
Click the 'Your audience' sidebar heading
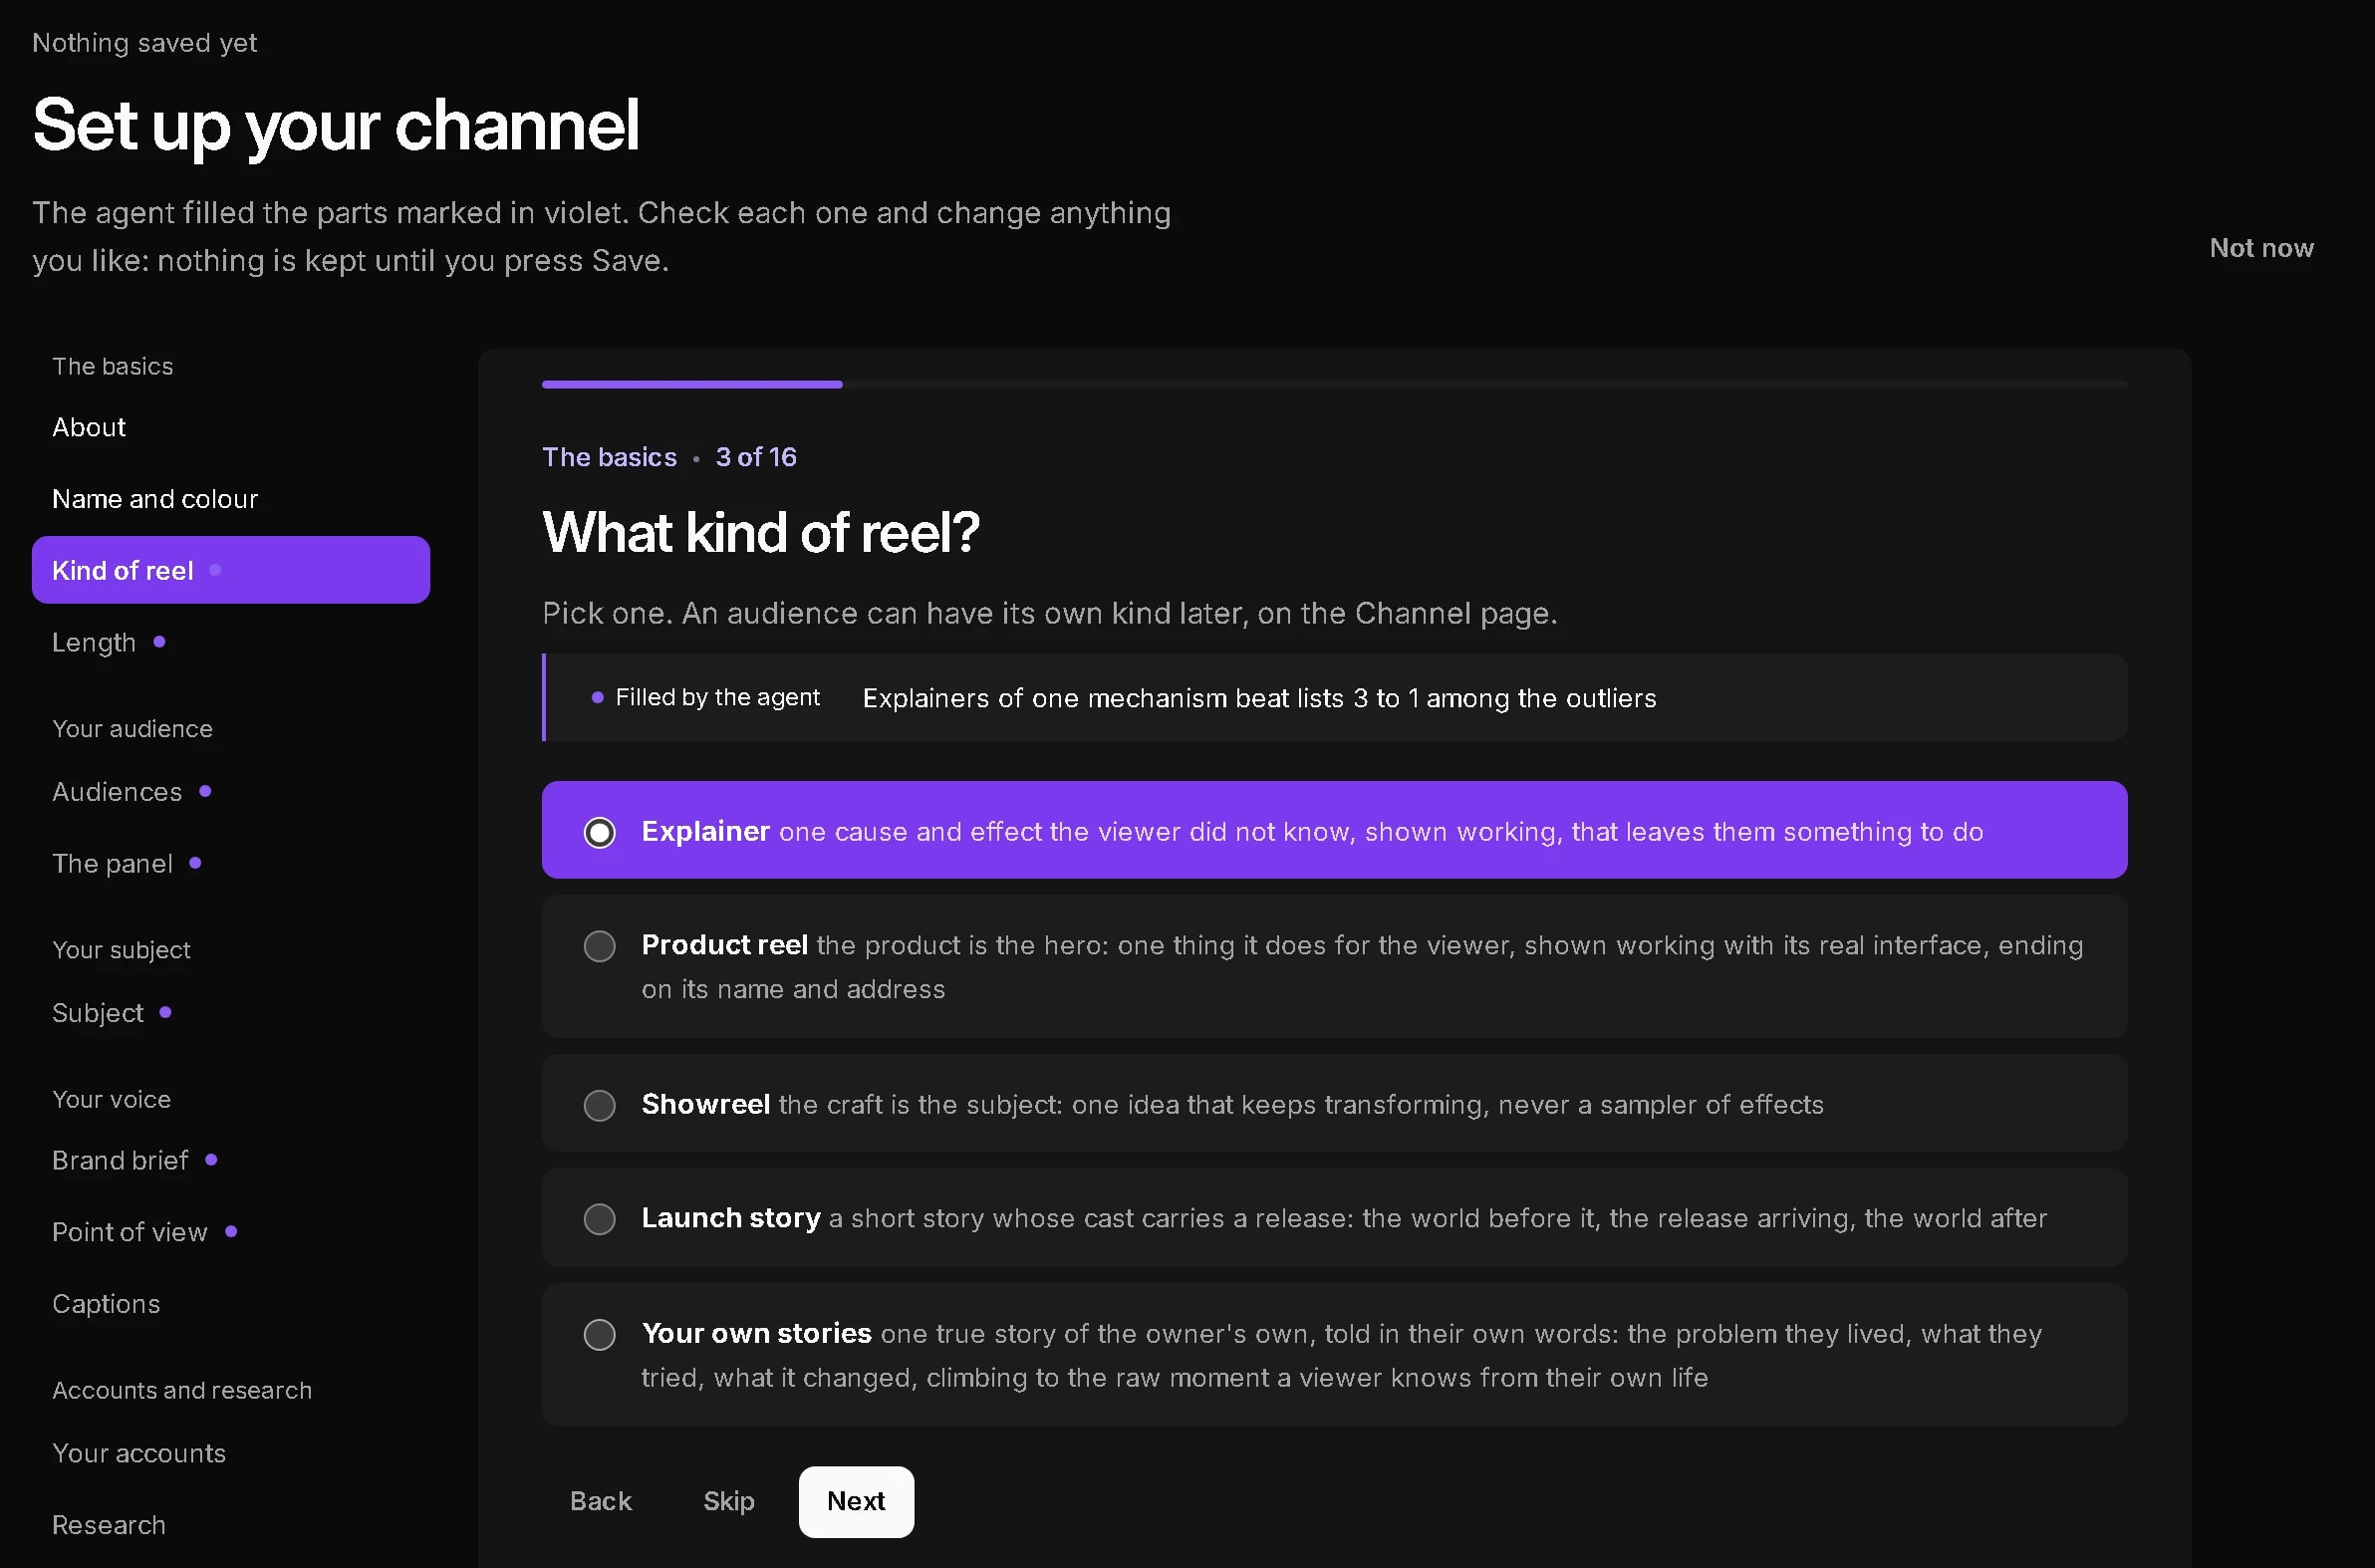[x=132, y=729]
